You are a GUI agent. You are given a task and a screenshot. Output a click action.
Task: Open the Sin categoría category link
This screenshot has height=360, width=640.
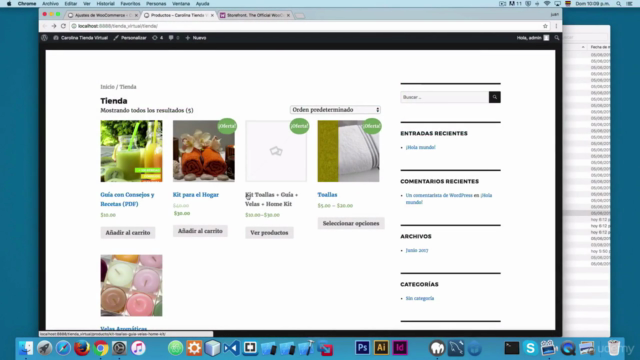[420, 298]
